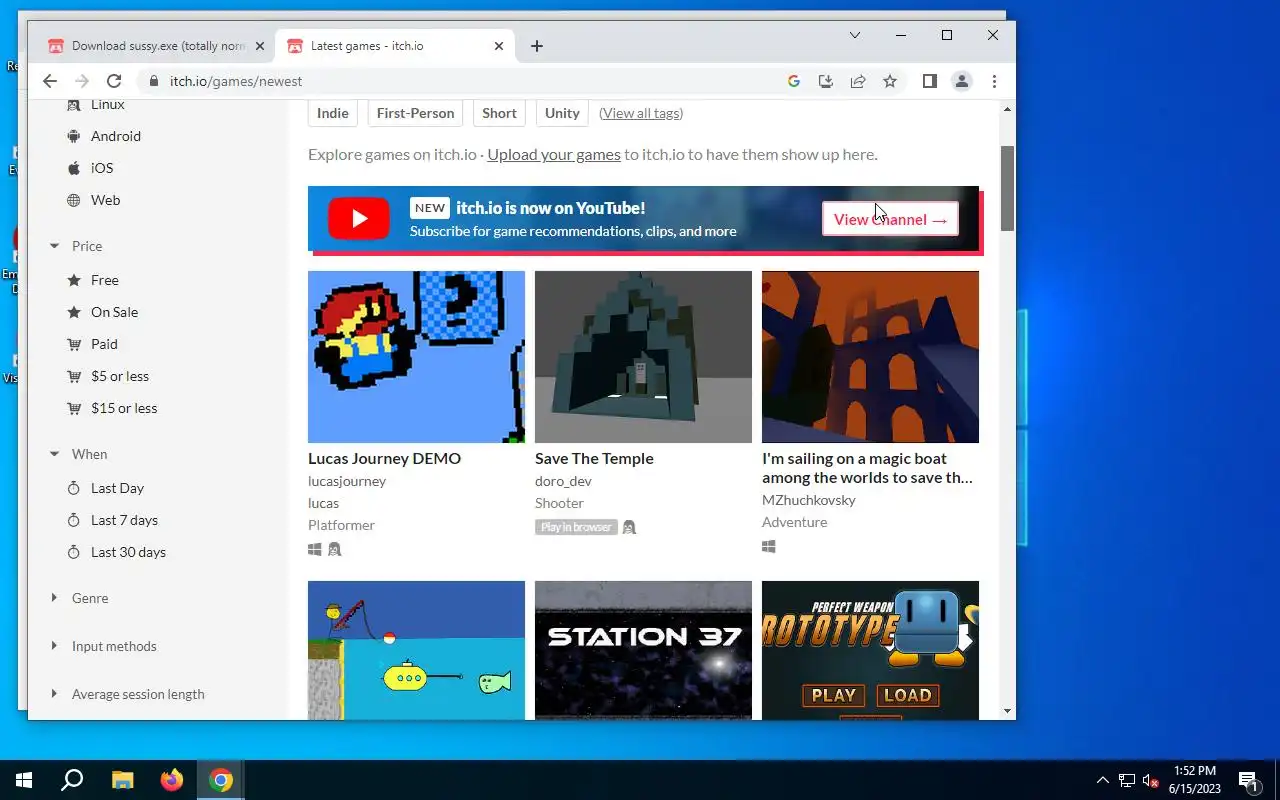Open the Station 37 game thumbnail
The height and width of the screenshot is (800, 1280).
click(x=643, y=650)
